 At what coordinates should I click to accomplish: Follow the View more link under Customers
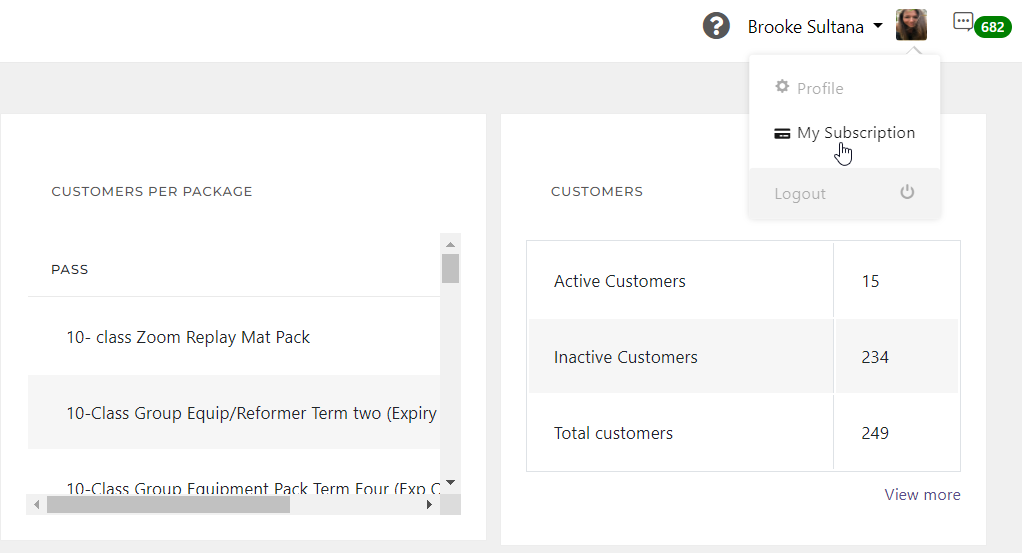(922, 495)
